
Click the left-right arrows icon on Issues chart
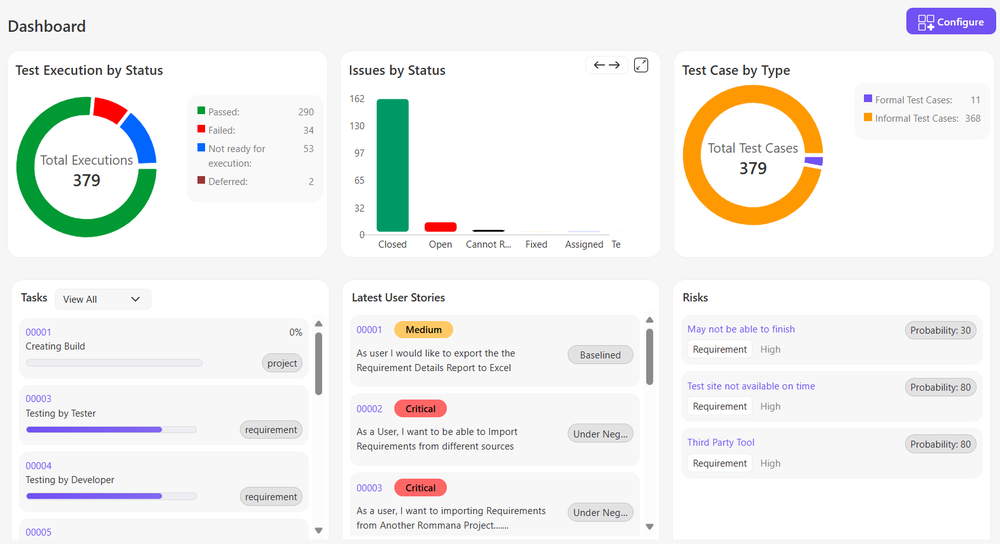pyautogui.click(x=607, y=65)
